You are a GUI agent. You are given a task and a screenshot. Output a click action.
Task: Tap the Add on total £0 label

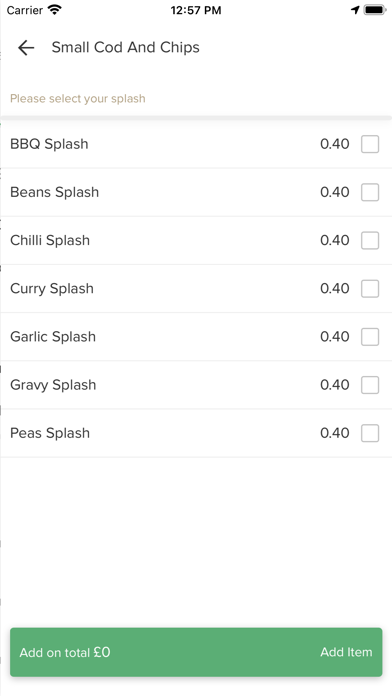coord(65,652)
